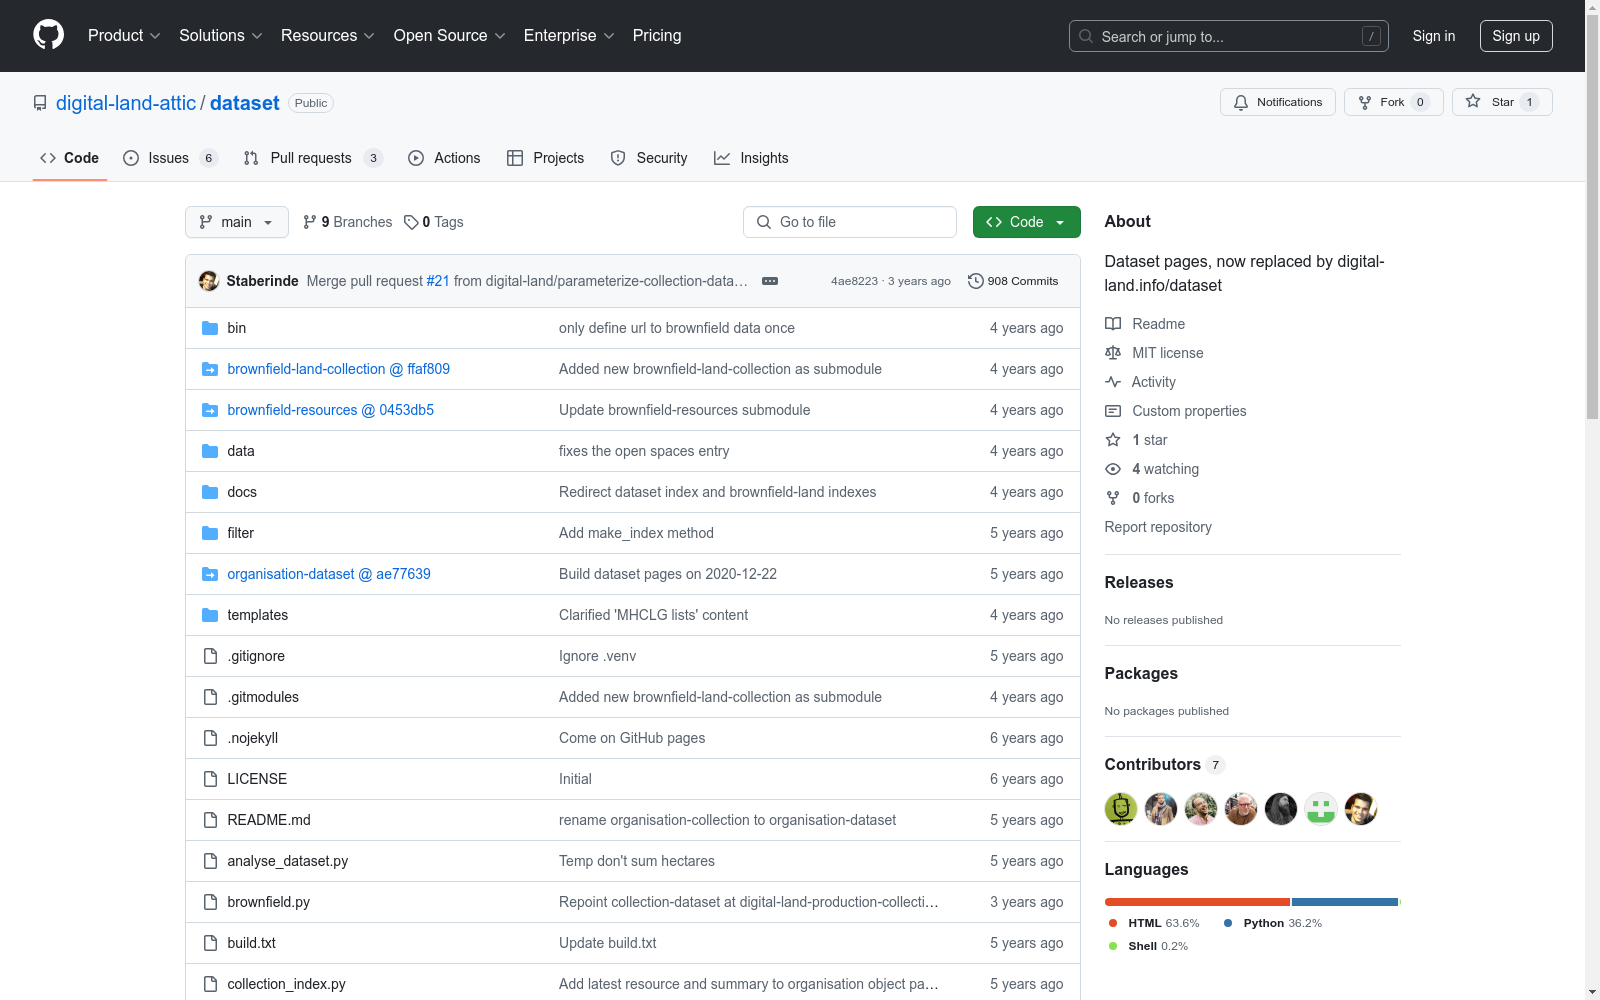Click the filter folder icon
The image size is (1600, 1000).
coord(210,533)
